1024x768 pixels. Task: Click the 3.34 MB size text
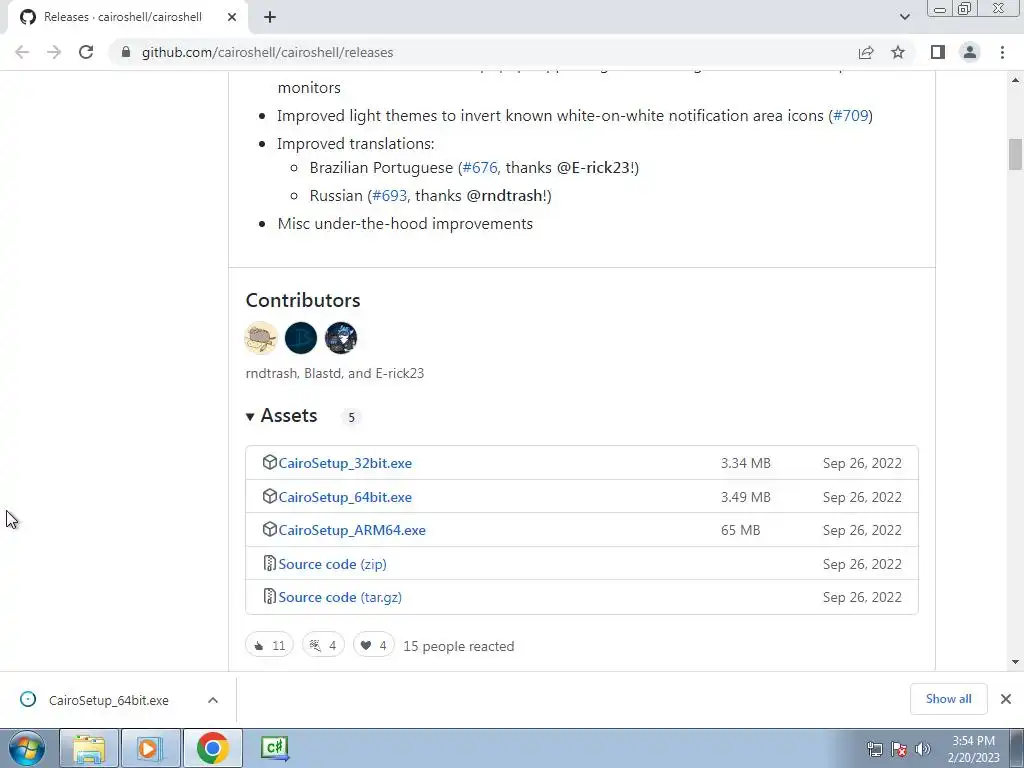(745, 463)
